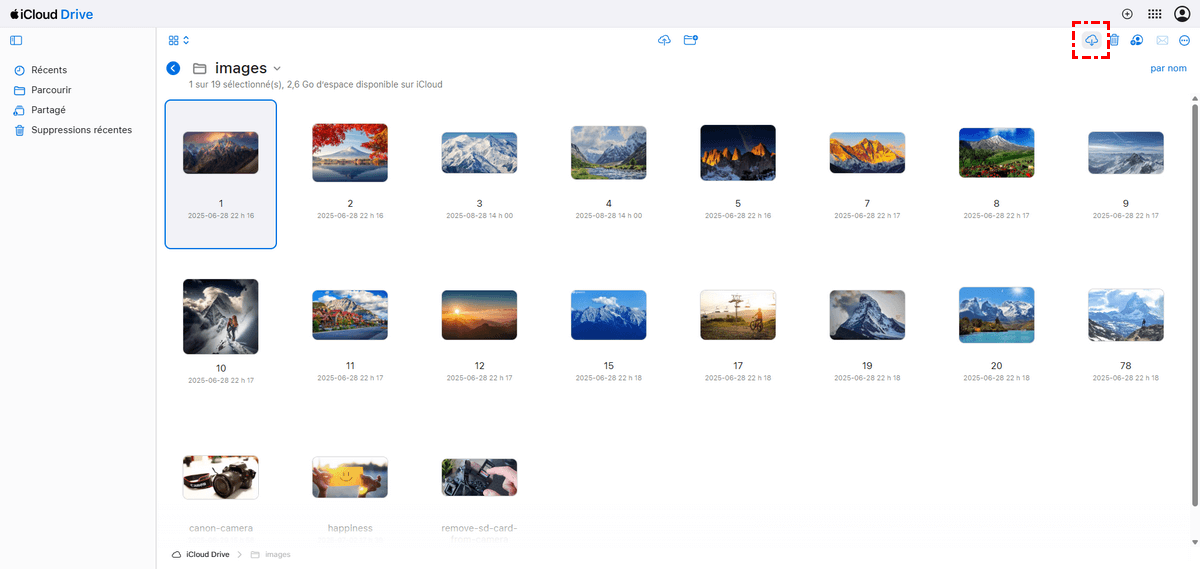Open the view mode grid dropdown
This screenshot has height=569, width=1200.
pyautogui.click(x=179, y=40)
